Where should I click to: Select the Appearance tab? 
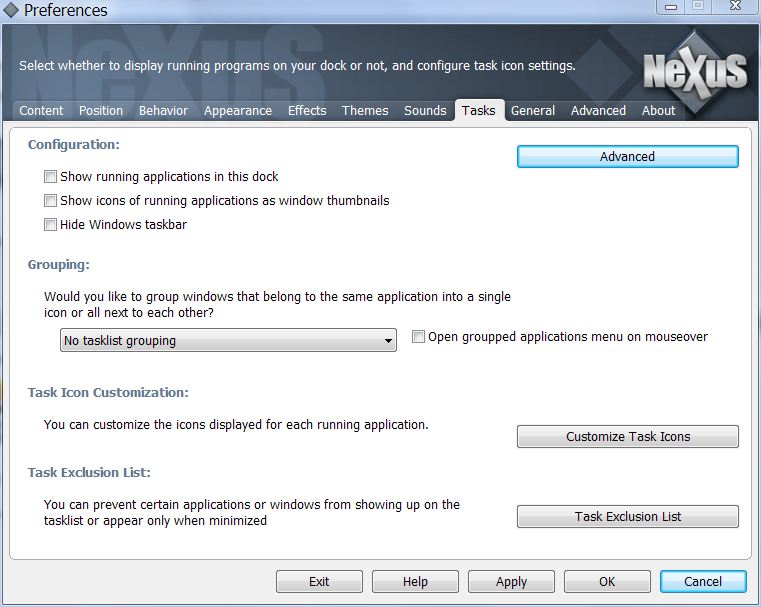coord(238,111)
